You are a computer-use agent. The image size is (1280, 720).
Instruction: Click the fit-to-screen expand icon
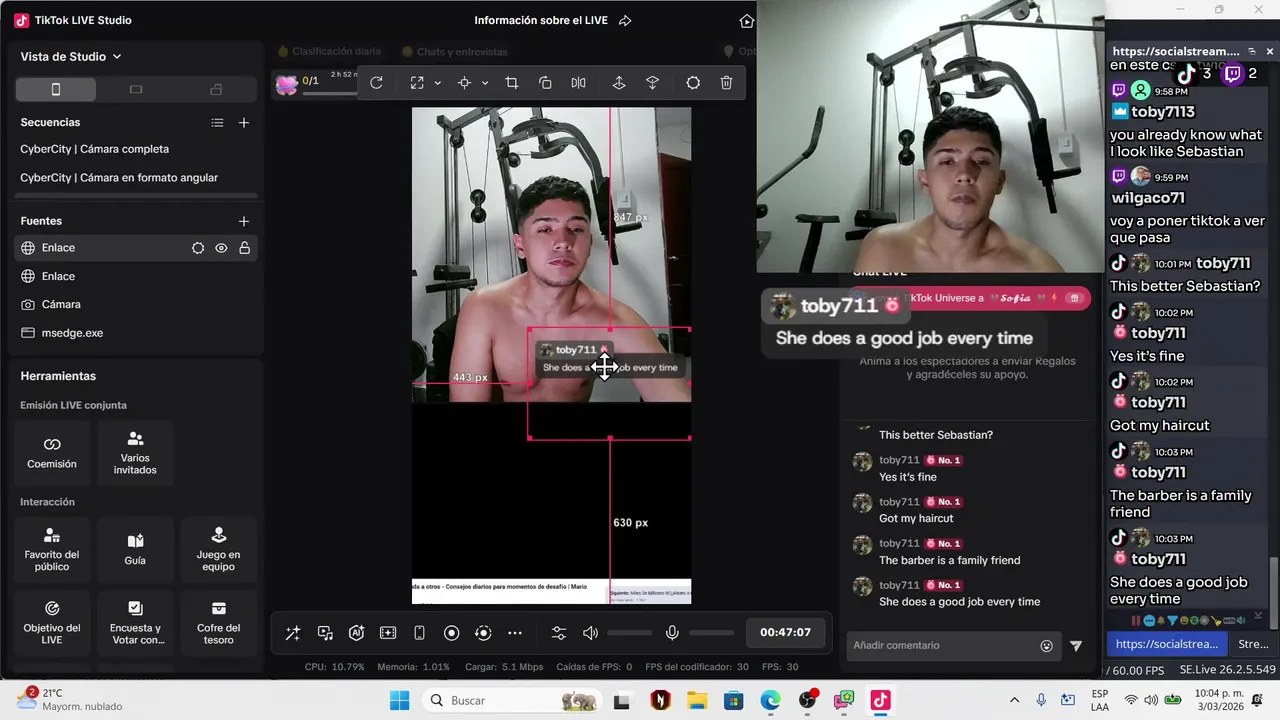(417, 83)
